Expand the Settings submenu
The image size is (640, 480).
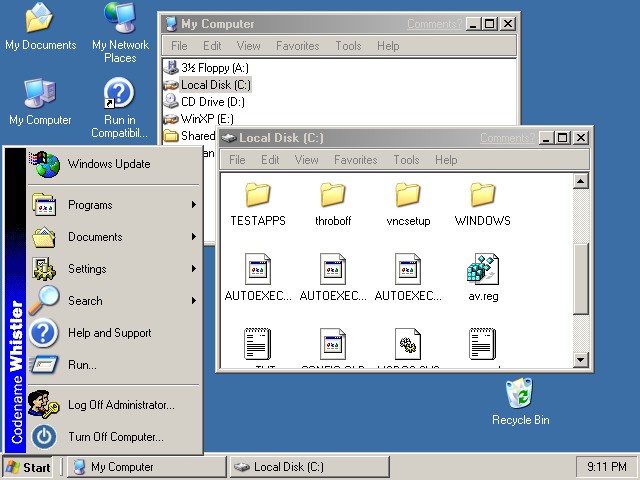[x=113, y=269]
